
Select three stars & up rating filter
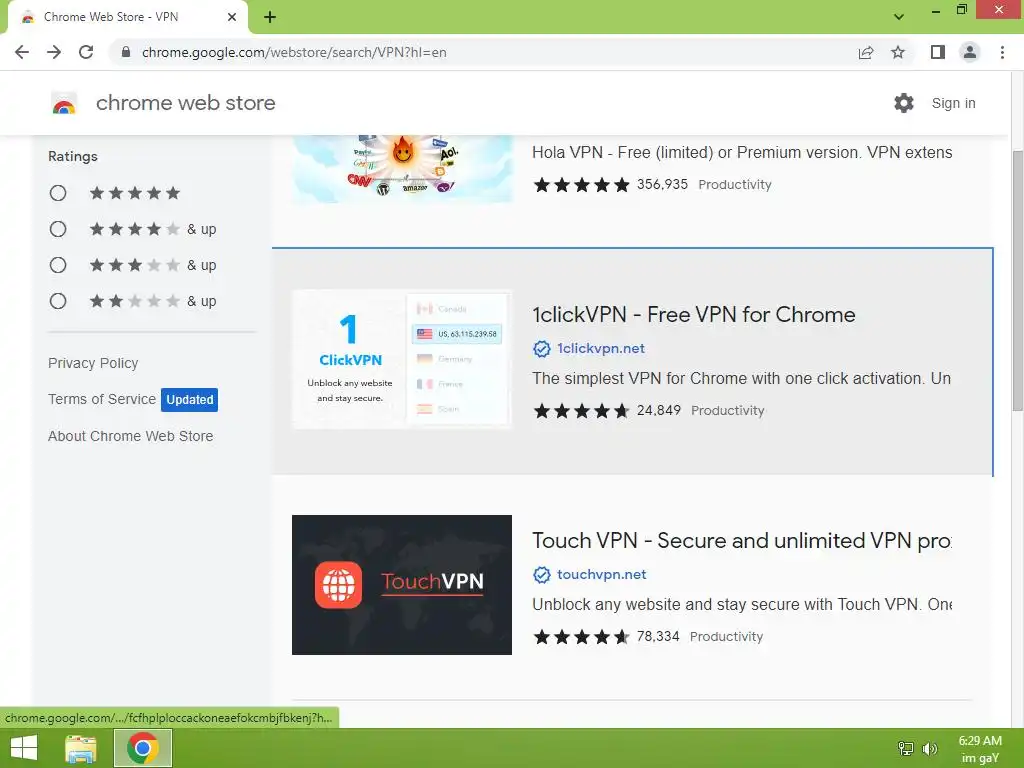pyautogui.click(x=57, y=265)
